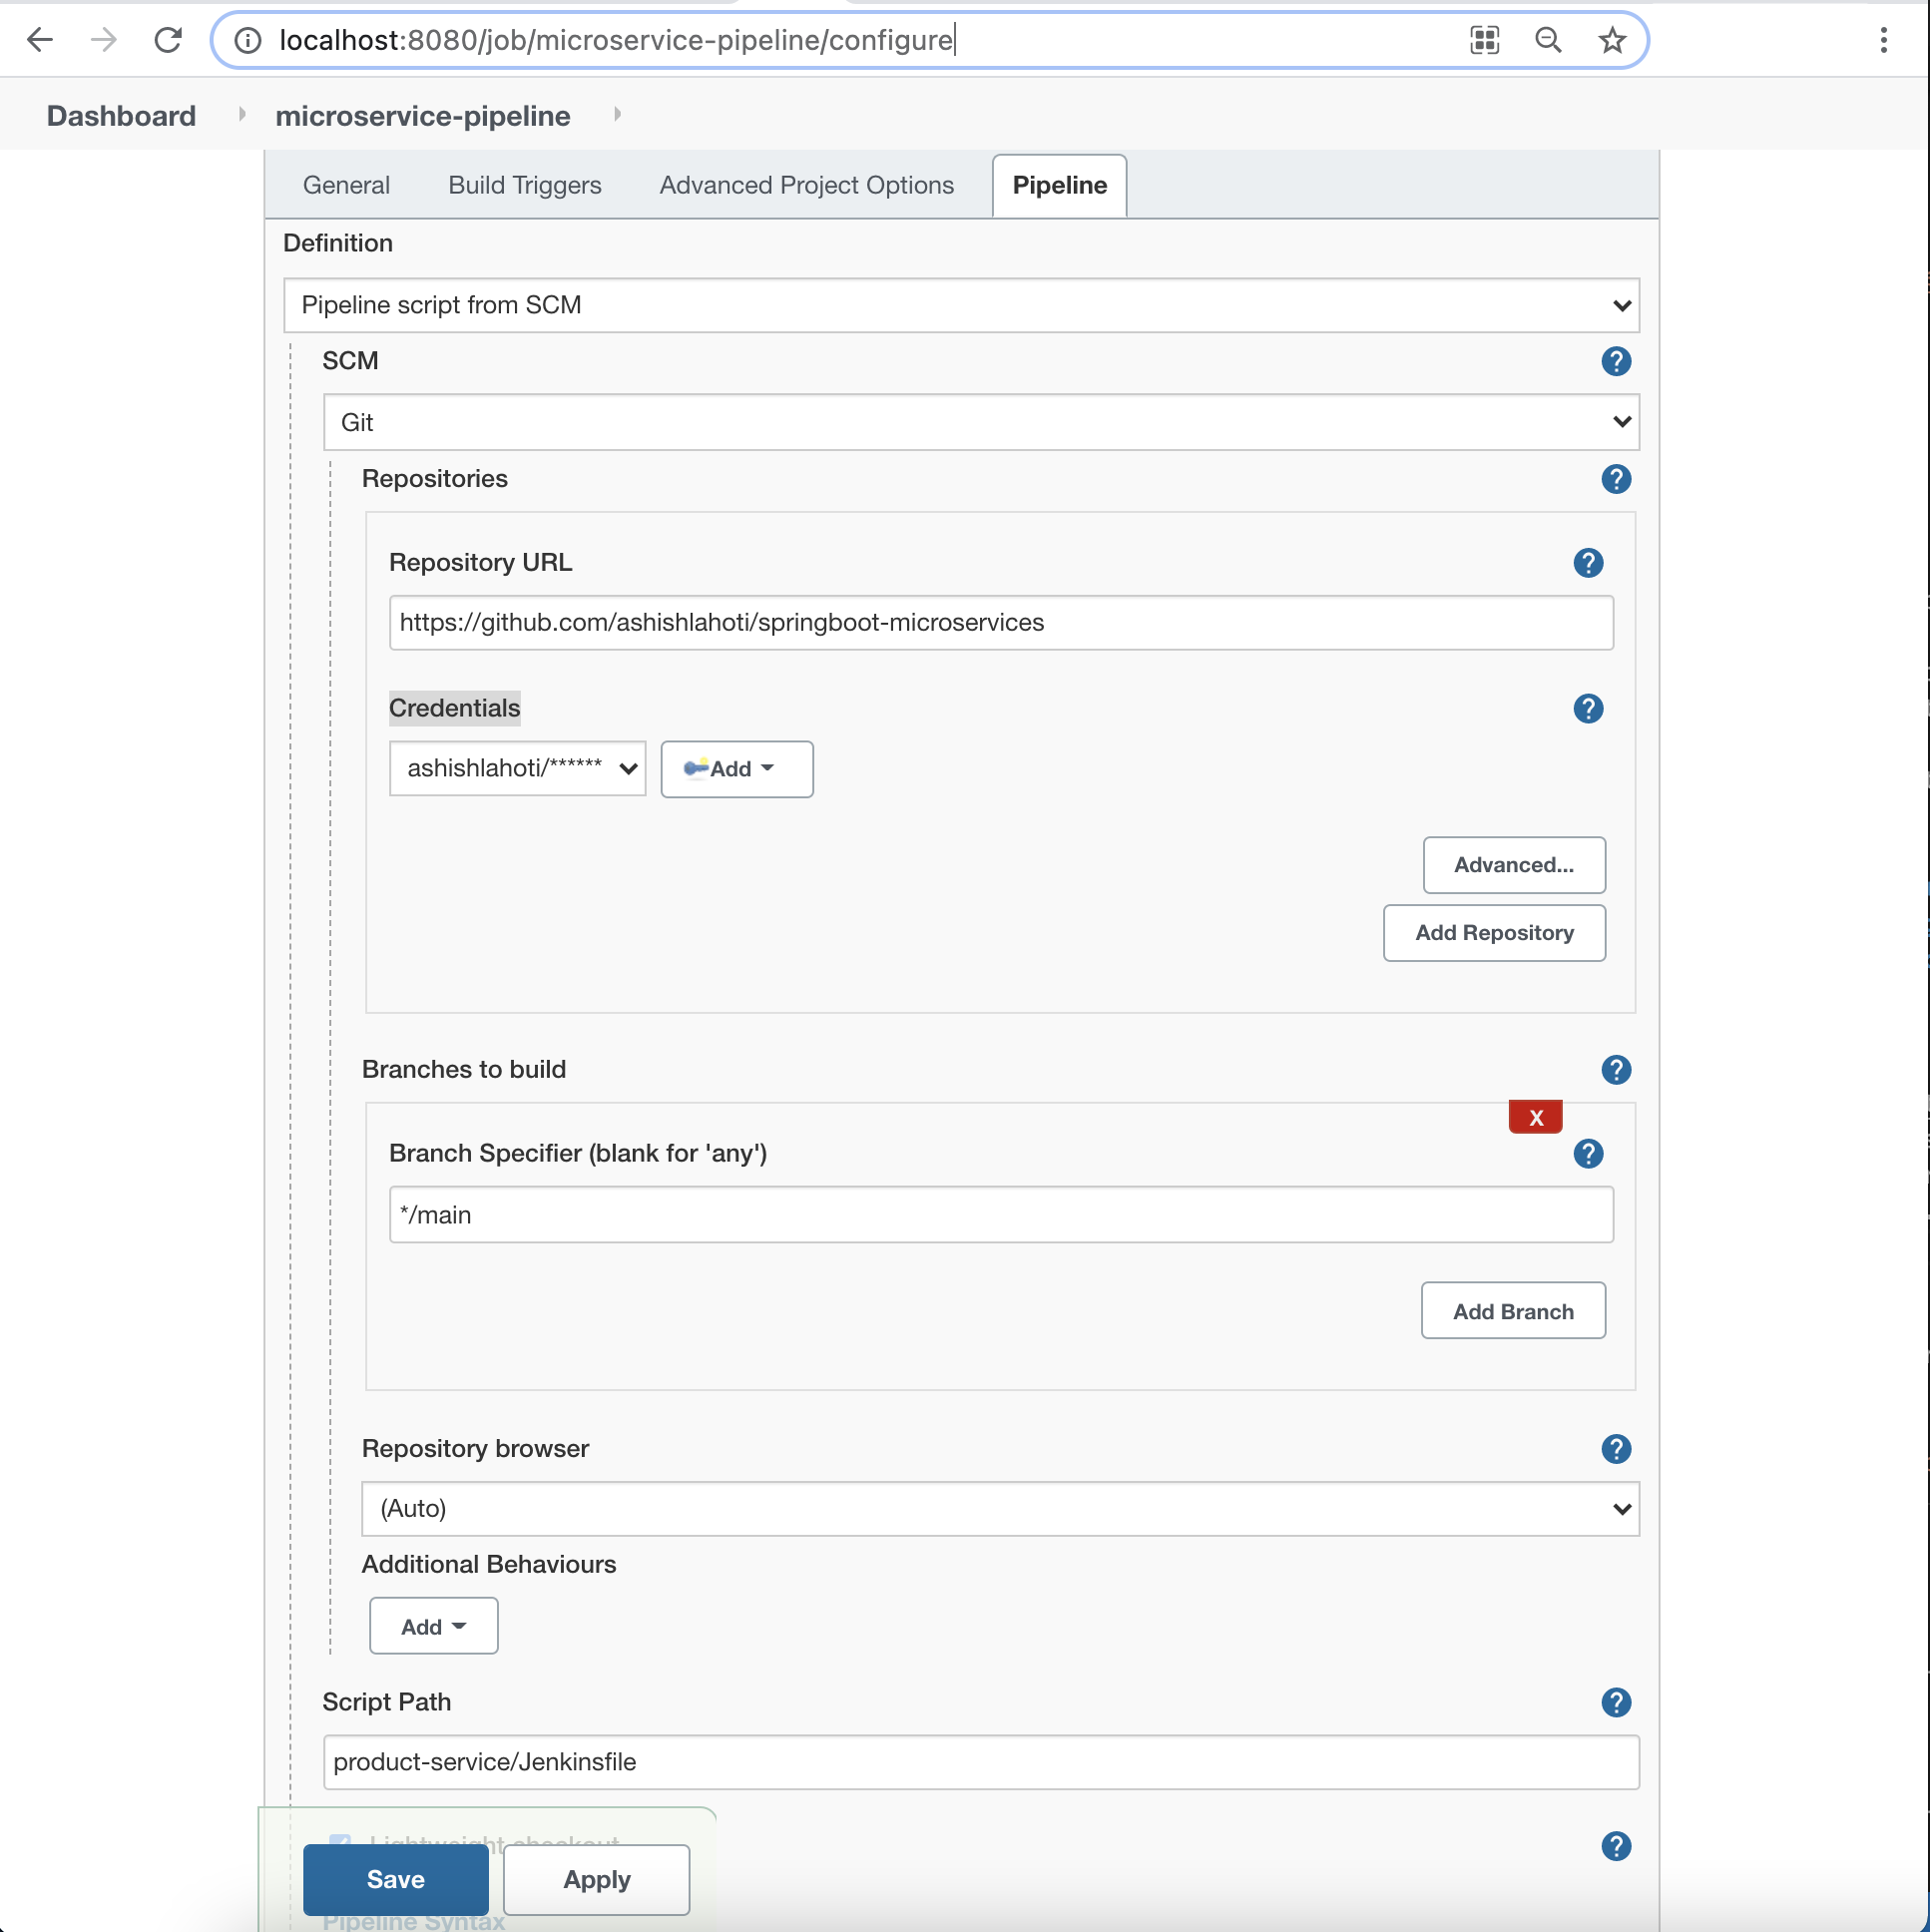Open the Definition dropdown menu
This screenshot has width=1930, height=1932.
click(x=967, y=304)
